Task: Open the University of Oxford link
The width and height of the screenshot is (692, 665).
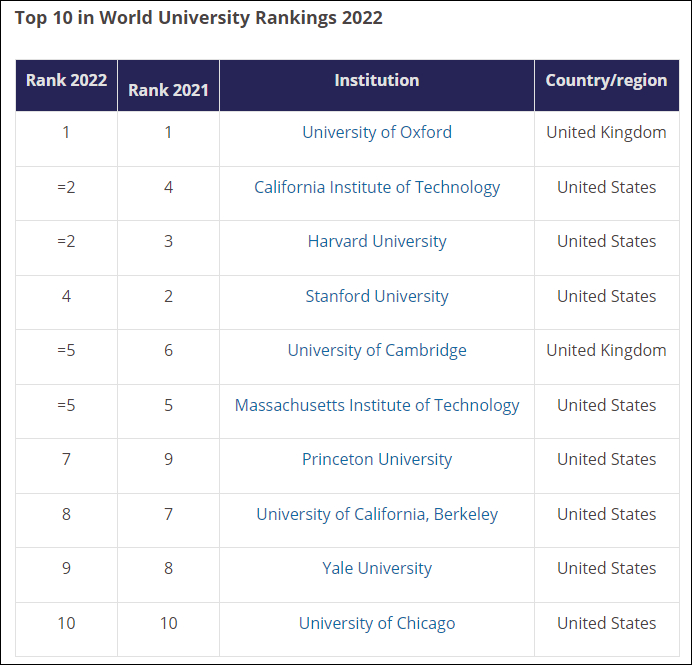Action: click(x=377, y=132)
